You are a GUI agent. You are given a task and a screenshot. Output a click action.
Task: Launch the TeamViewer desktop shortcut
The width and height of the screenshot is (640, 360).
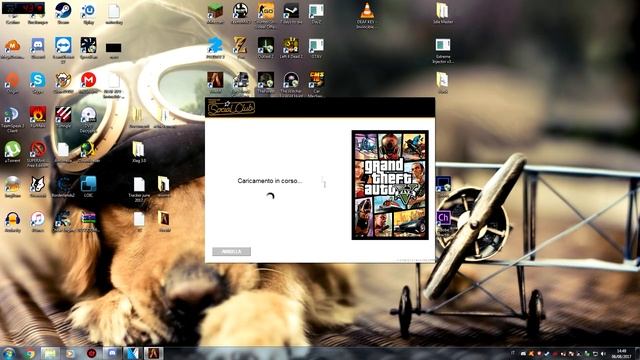point(63,49)
